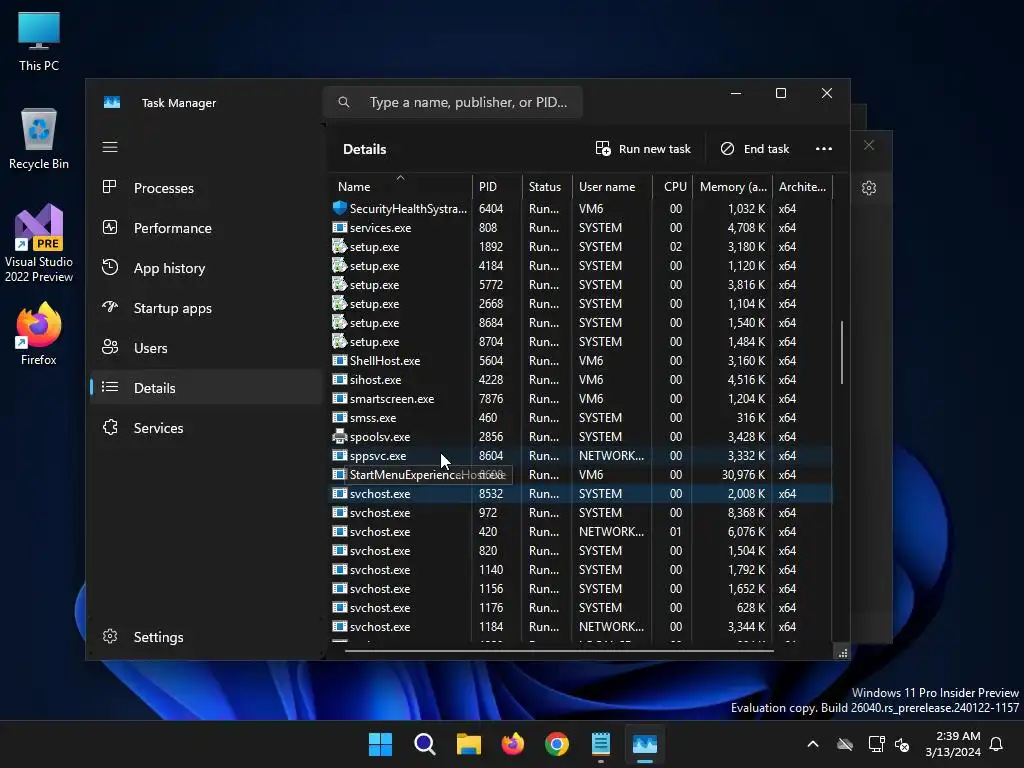
Task: Open the Services page
Action: (x=206, y=428)
